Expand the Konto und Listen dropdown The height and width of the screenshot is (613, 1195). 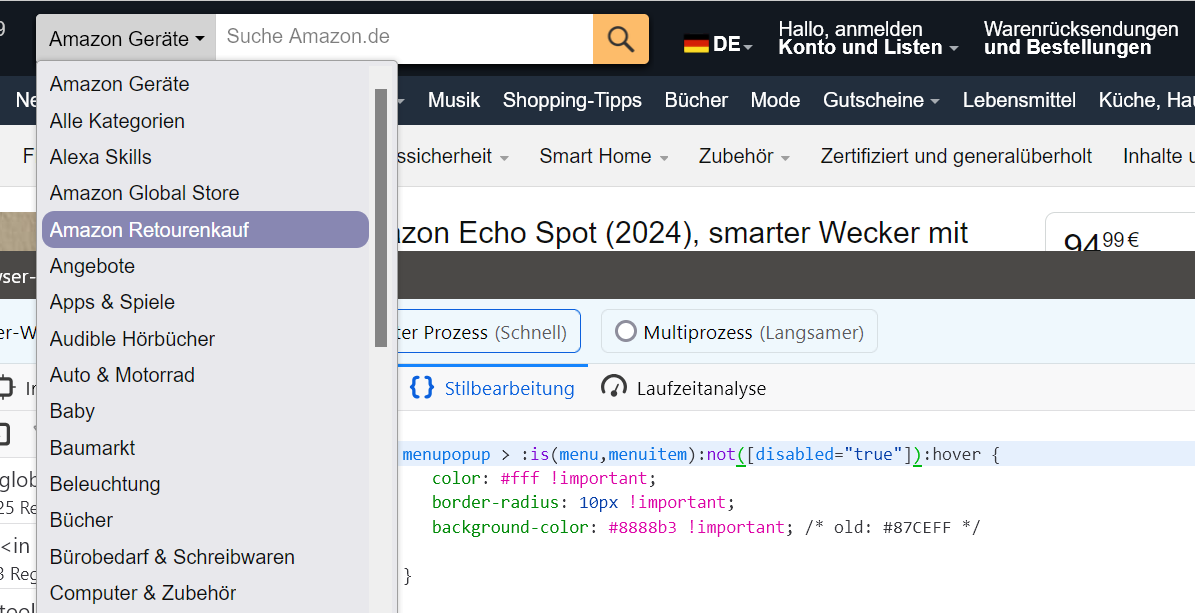954,48
